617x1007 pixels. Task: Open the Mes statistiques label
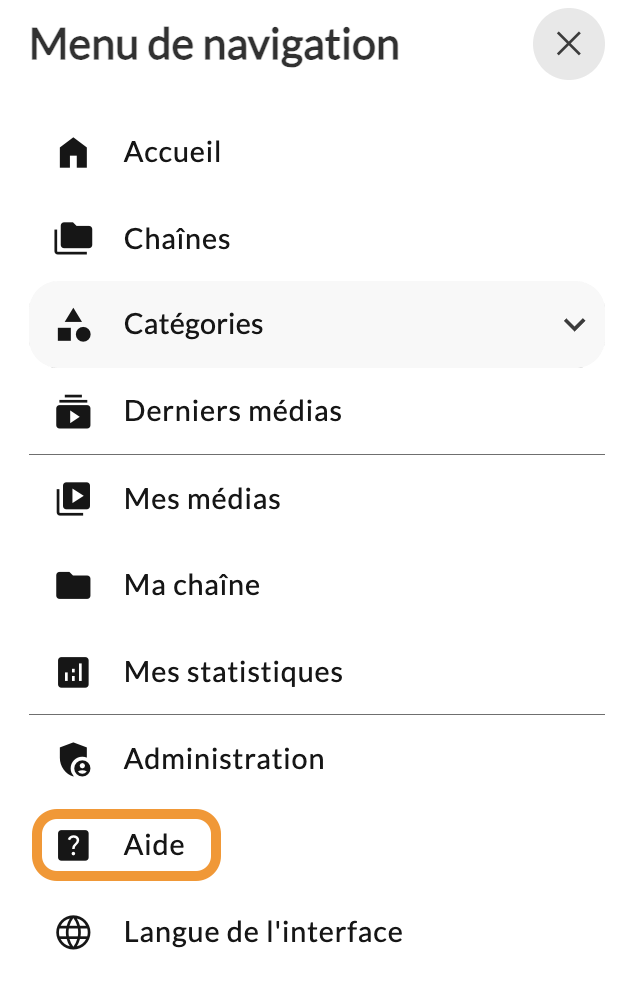tap(233, 672)
